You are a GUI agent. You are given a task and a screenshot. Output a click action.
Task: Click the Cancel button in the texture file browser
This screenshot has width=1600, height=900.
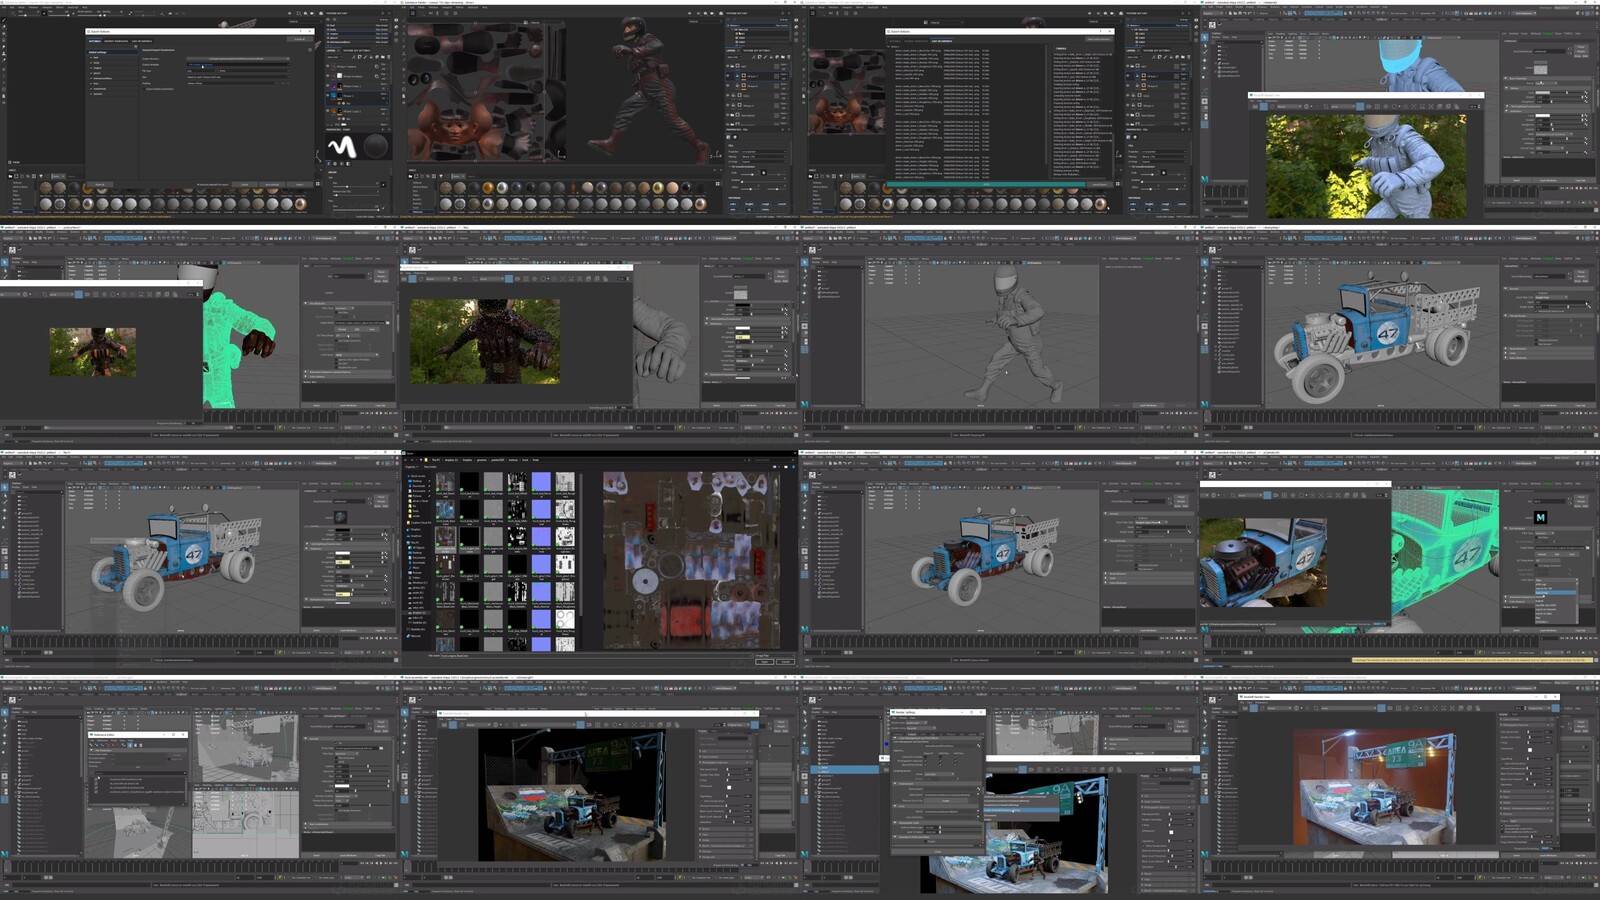pos(785,661)
